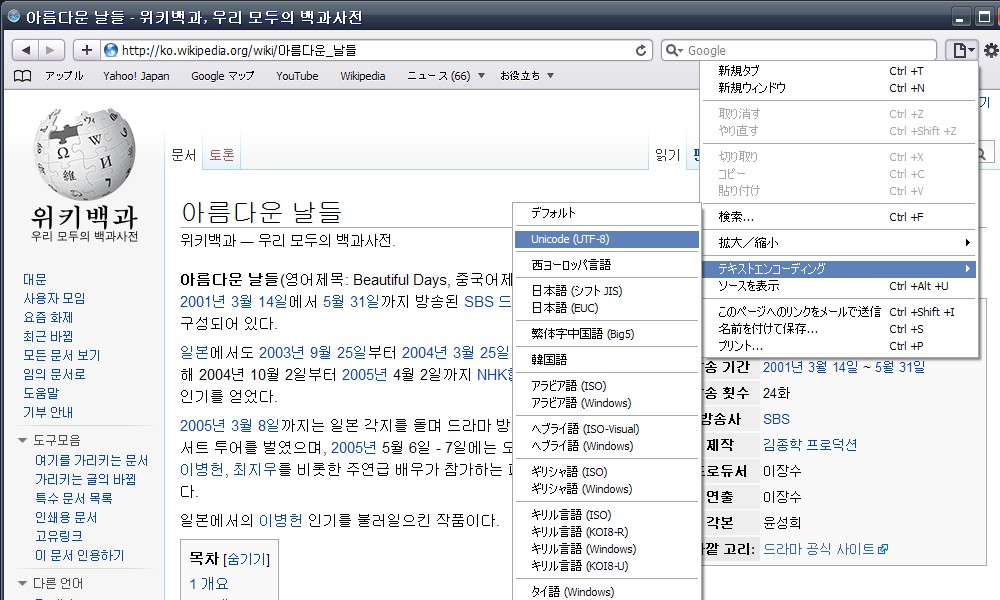The height and width of the screenshot is (600, 1000).
Task: Open 사용자 모임 sidebar link
Action: click(x=54, y=298)
